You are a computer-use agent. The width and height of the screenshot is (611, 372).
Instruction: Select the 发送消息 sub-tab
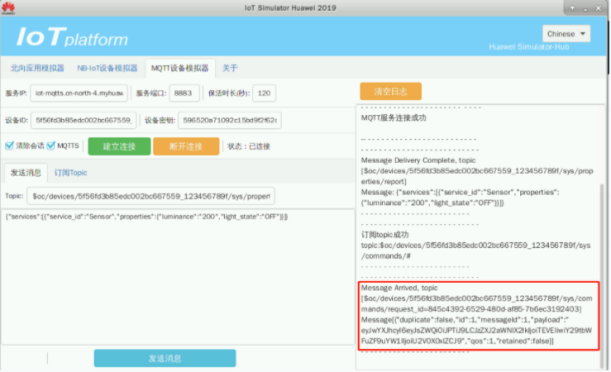tap(26, 173)
